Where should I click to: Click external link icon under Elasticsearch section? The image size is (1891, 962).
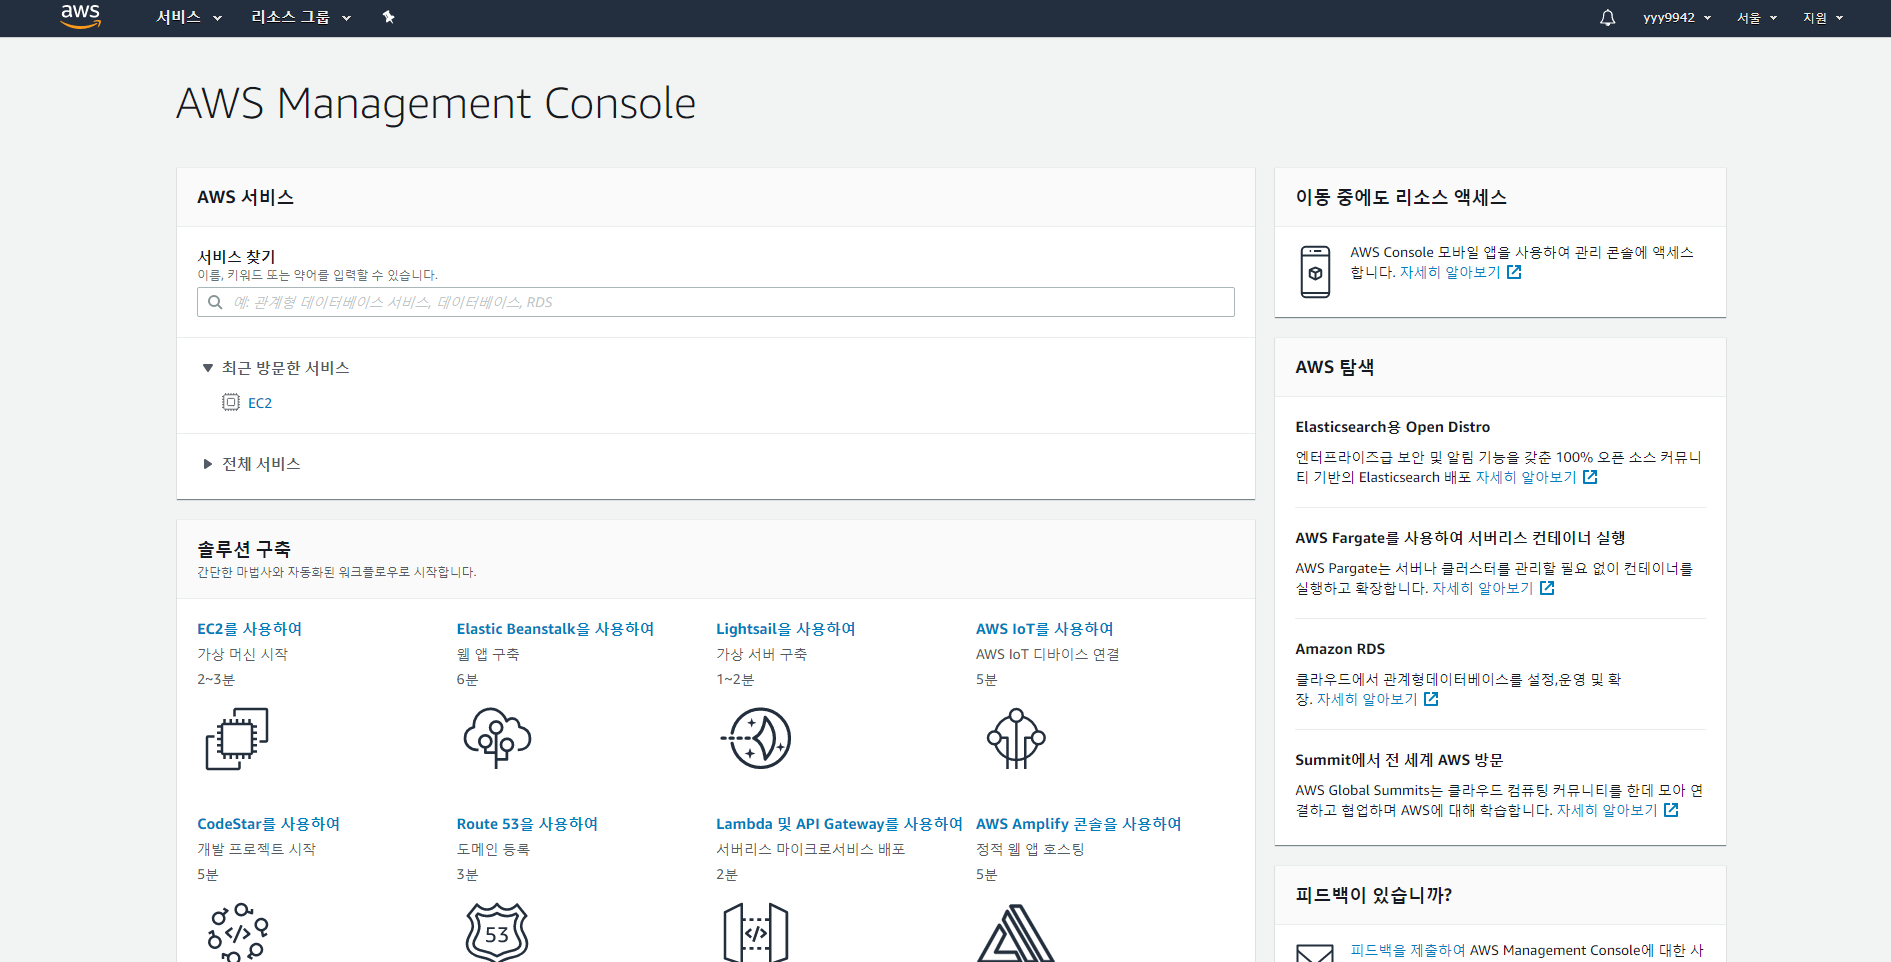(1590, 477)
